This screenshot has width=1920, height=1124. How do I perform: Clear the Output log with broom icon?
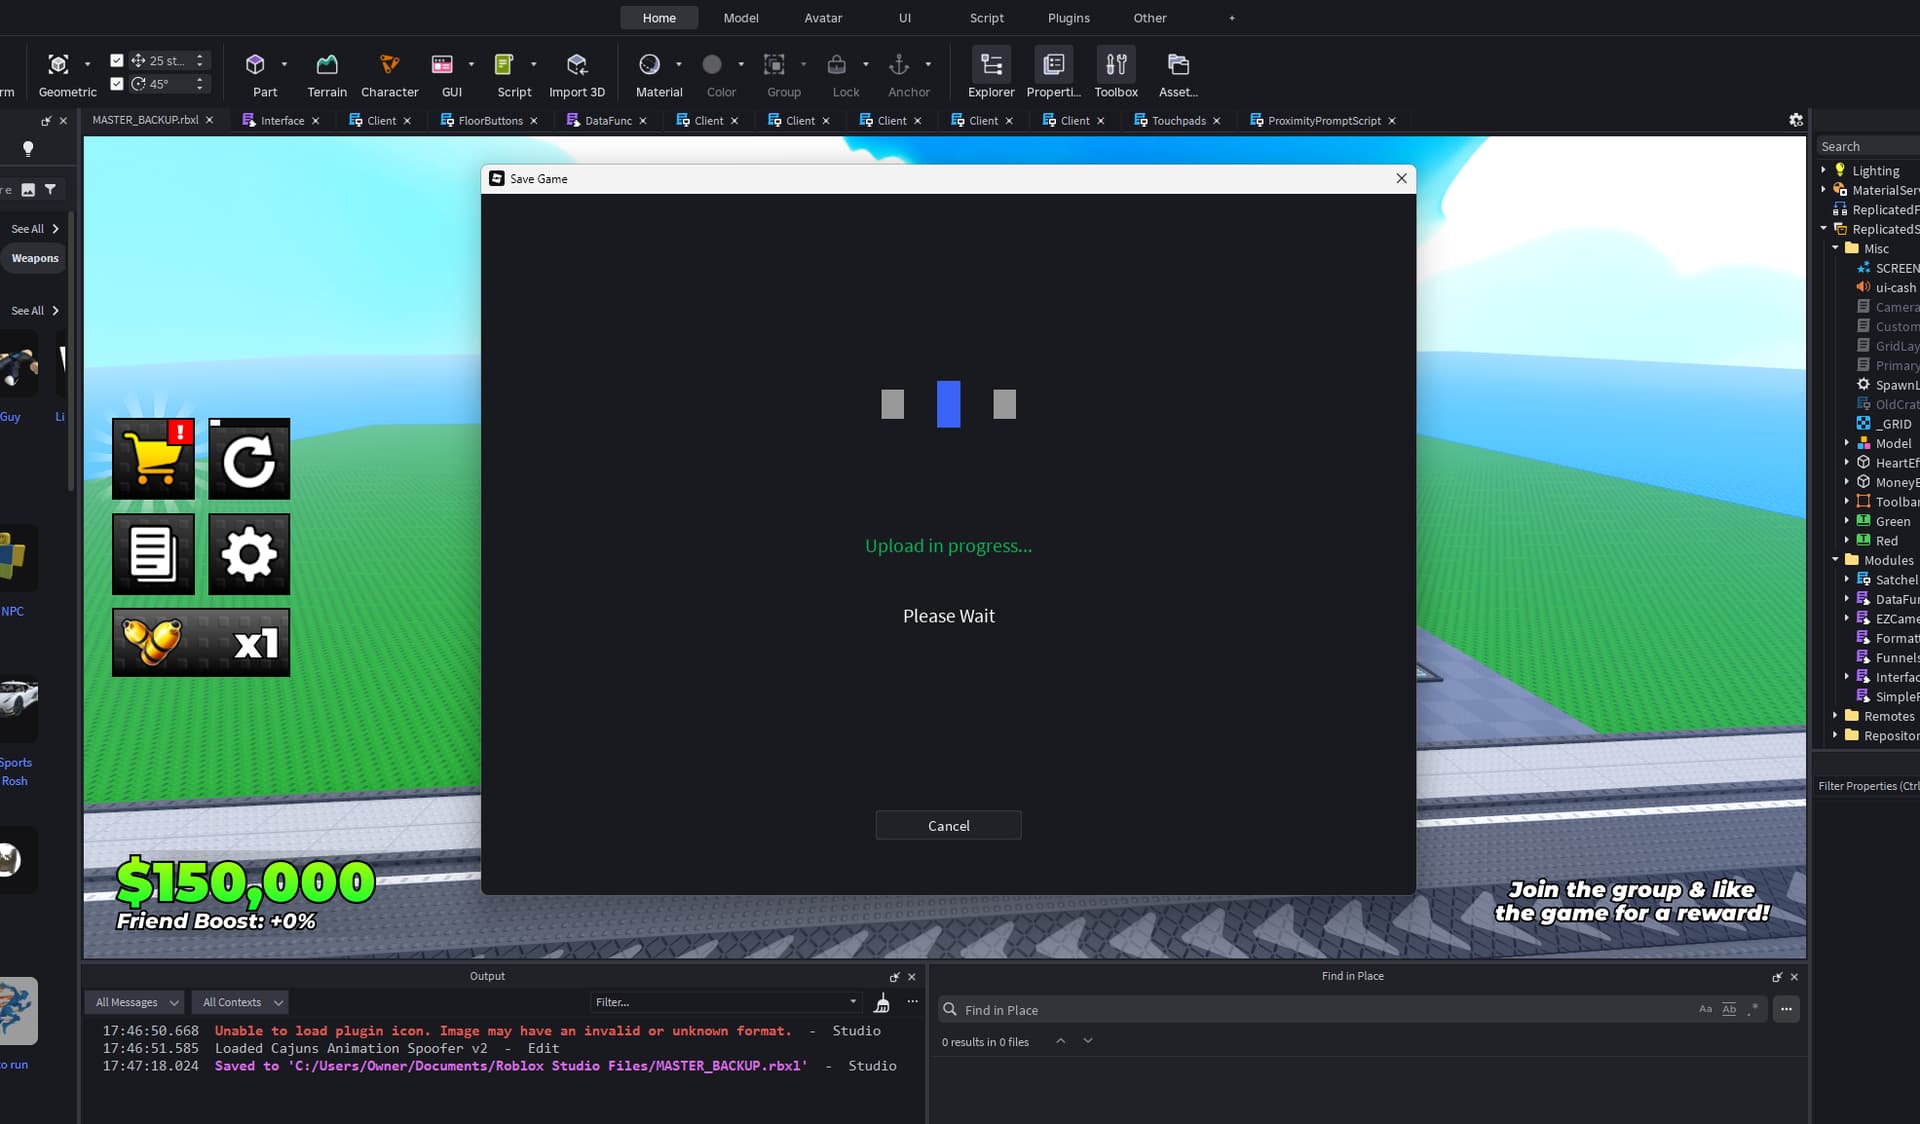click(x=882, y=1003)
